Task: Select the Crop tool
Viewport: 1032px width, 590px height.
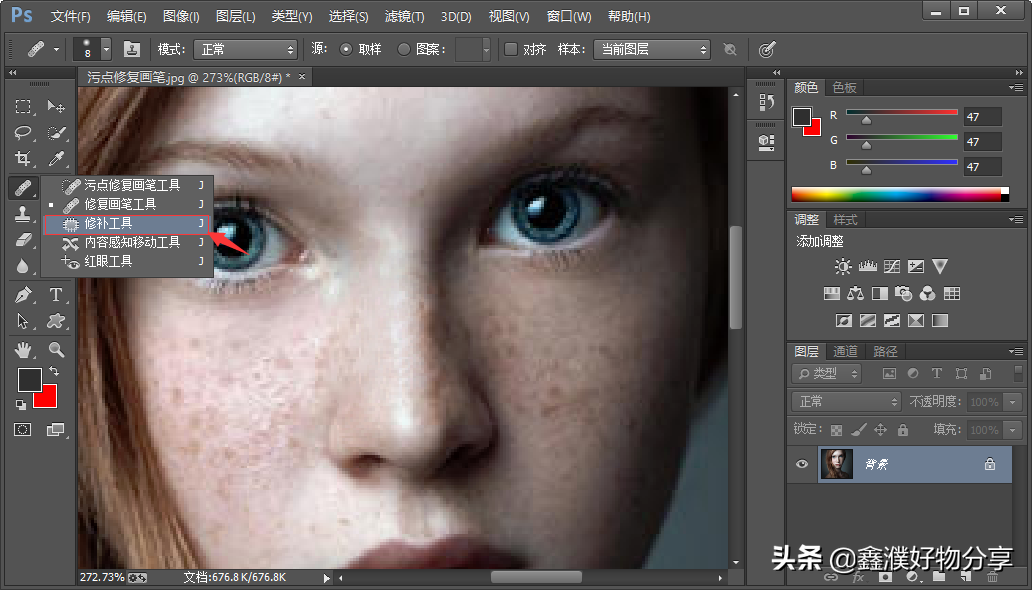Action: 23,158
